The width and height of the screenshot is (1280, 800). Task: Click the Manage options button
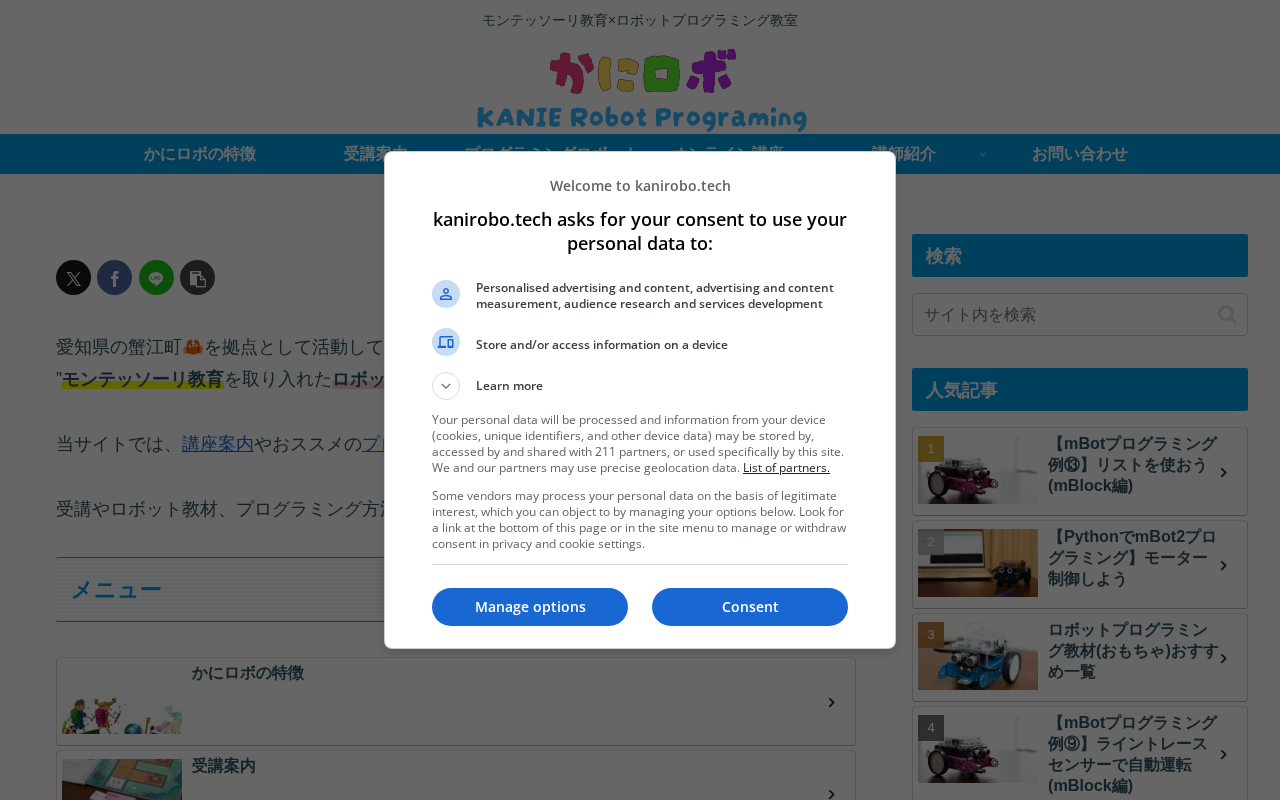click(530, 607)
